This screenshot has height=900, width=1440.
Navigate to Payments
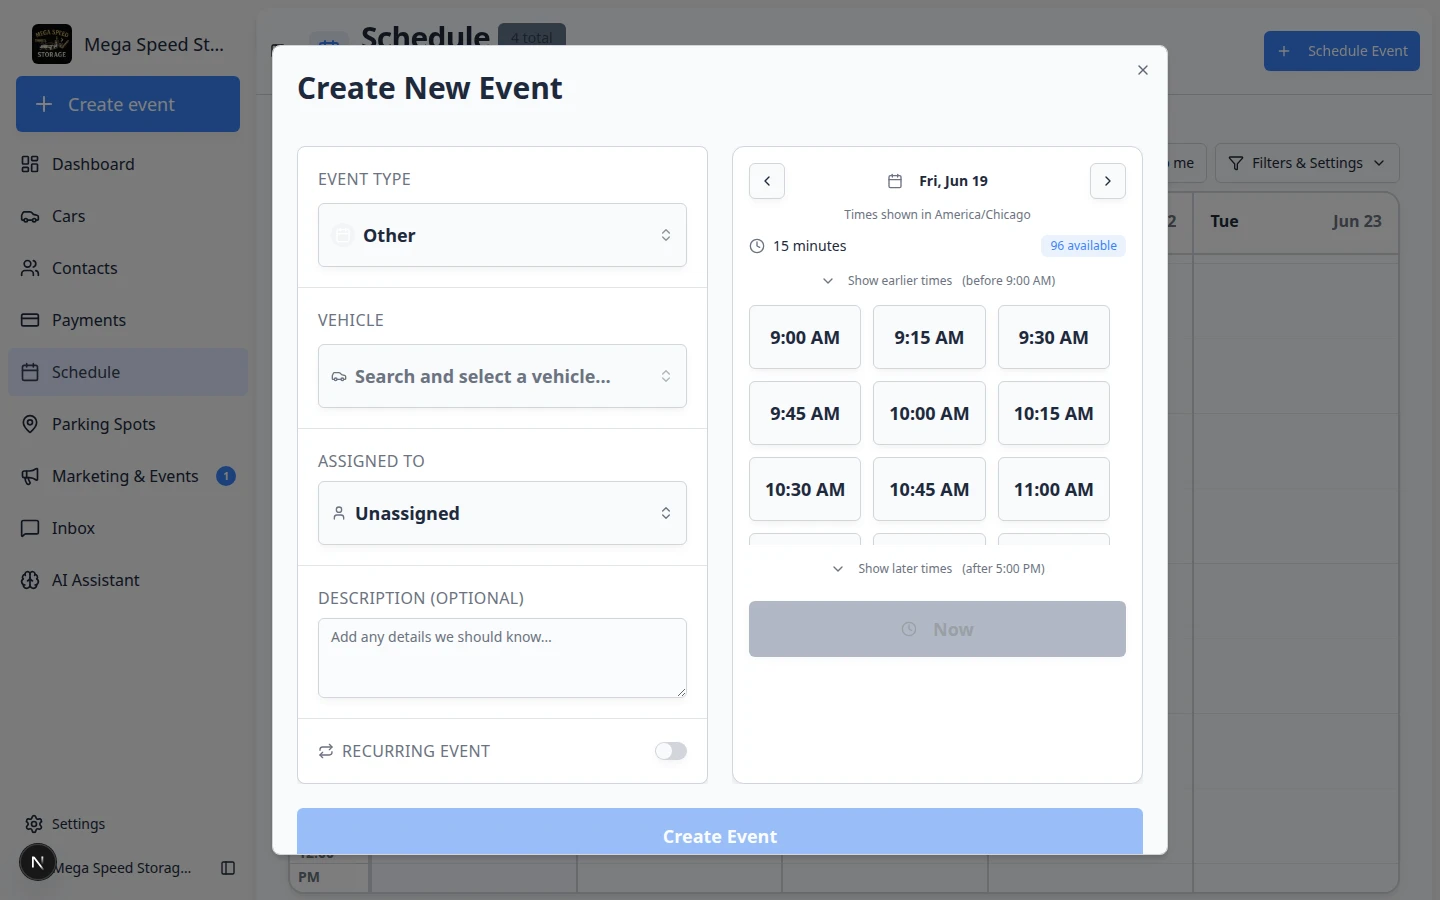click(x=128, y=320)
